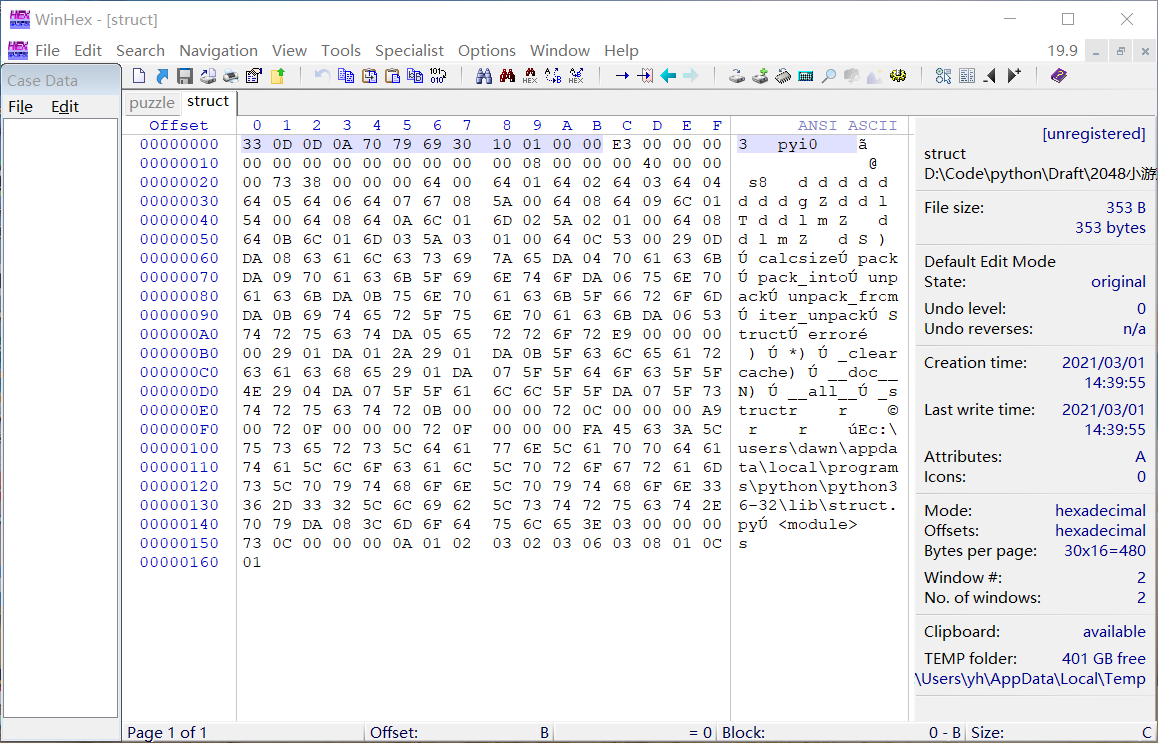Screen dimensions: 1158x743
Task: Print the document using the printer icon
Action: click(230, 75)
